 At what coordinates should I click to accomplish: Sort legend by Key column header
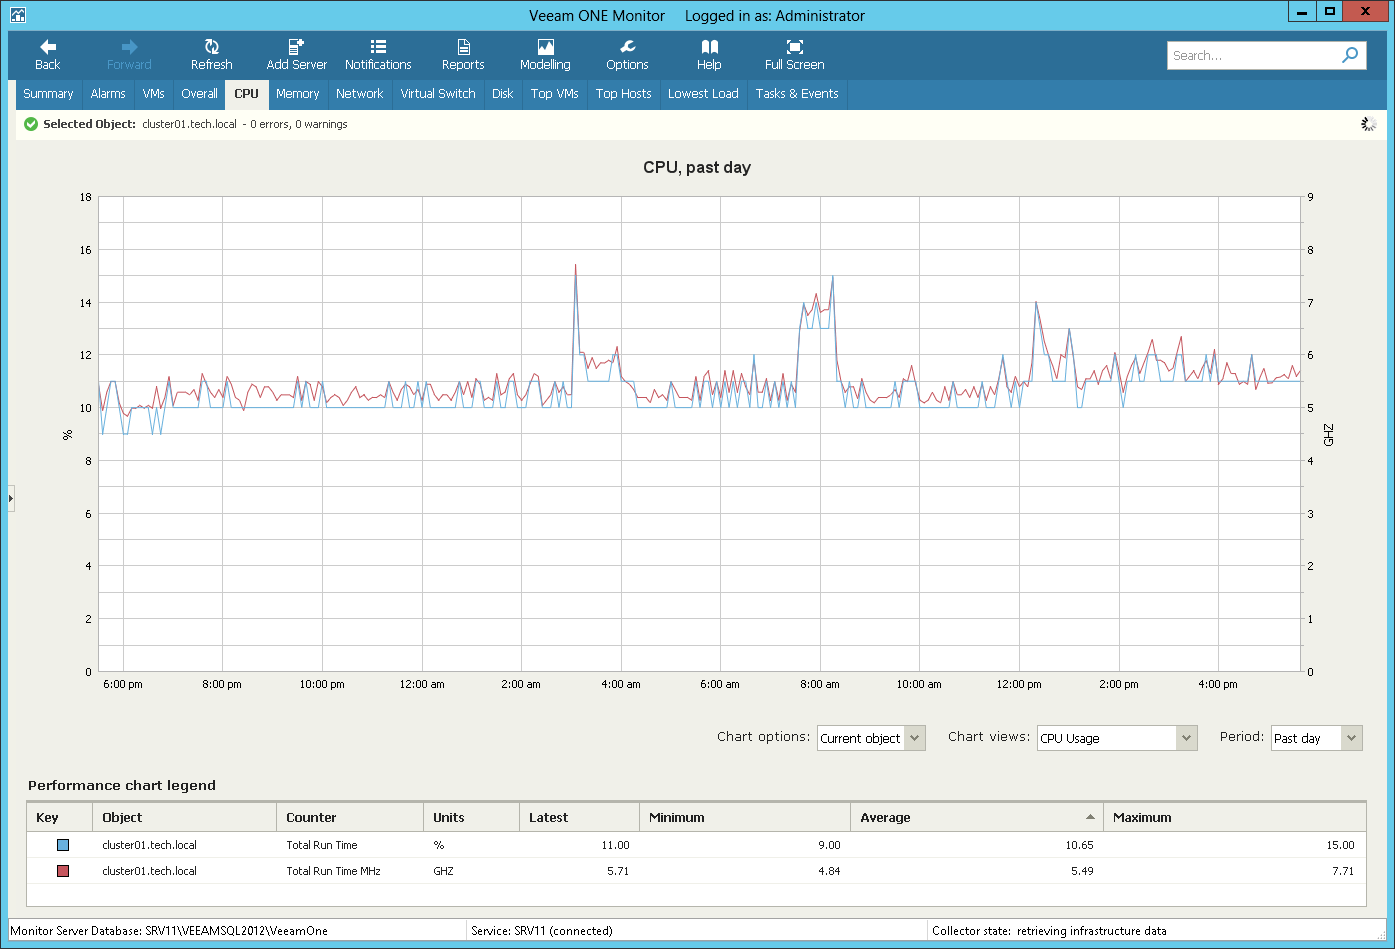(x=60, y=817)
